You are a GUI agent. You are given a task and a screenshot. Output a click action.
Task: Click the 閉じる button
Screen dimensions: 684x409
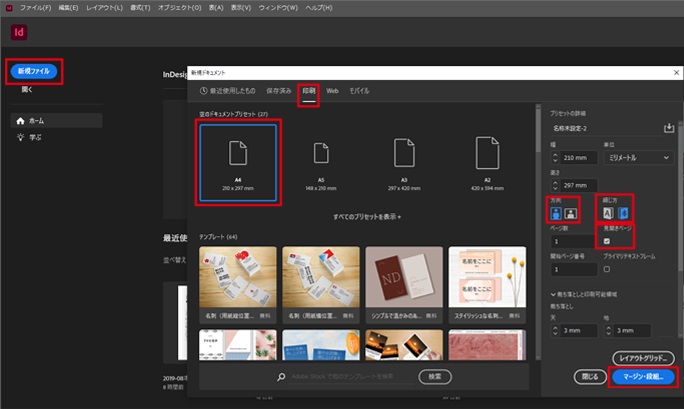[590, 377]
